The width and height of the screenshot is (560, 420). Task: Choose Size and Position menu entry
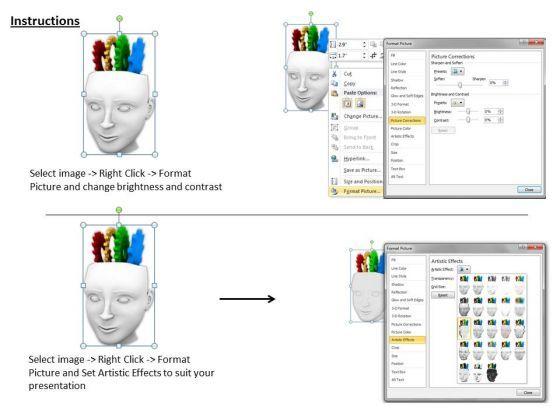pos(362,181)
